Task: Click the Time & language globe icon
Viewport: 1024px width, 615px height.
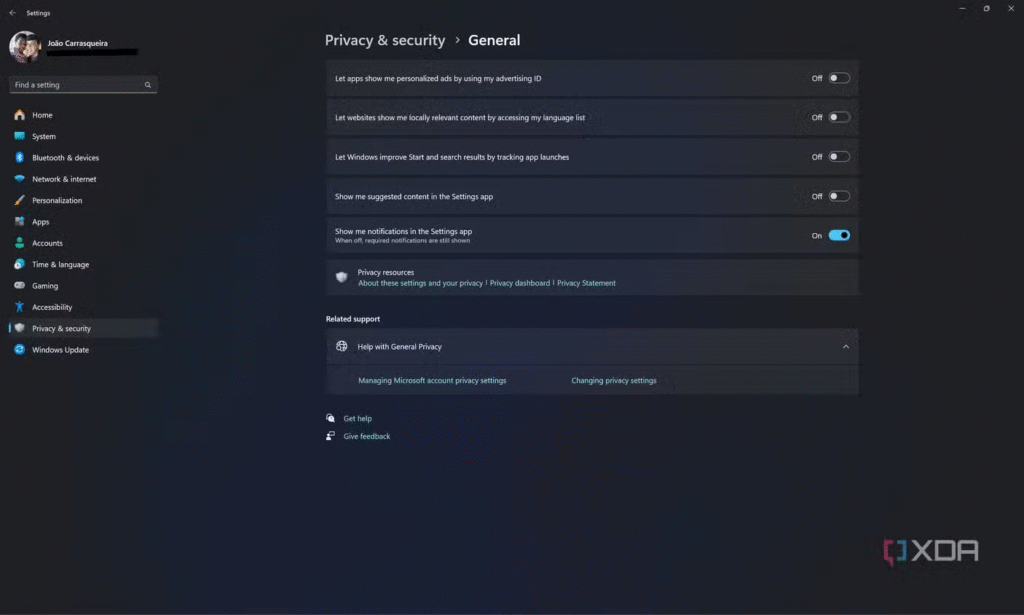Action: coord(19,265)
